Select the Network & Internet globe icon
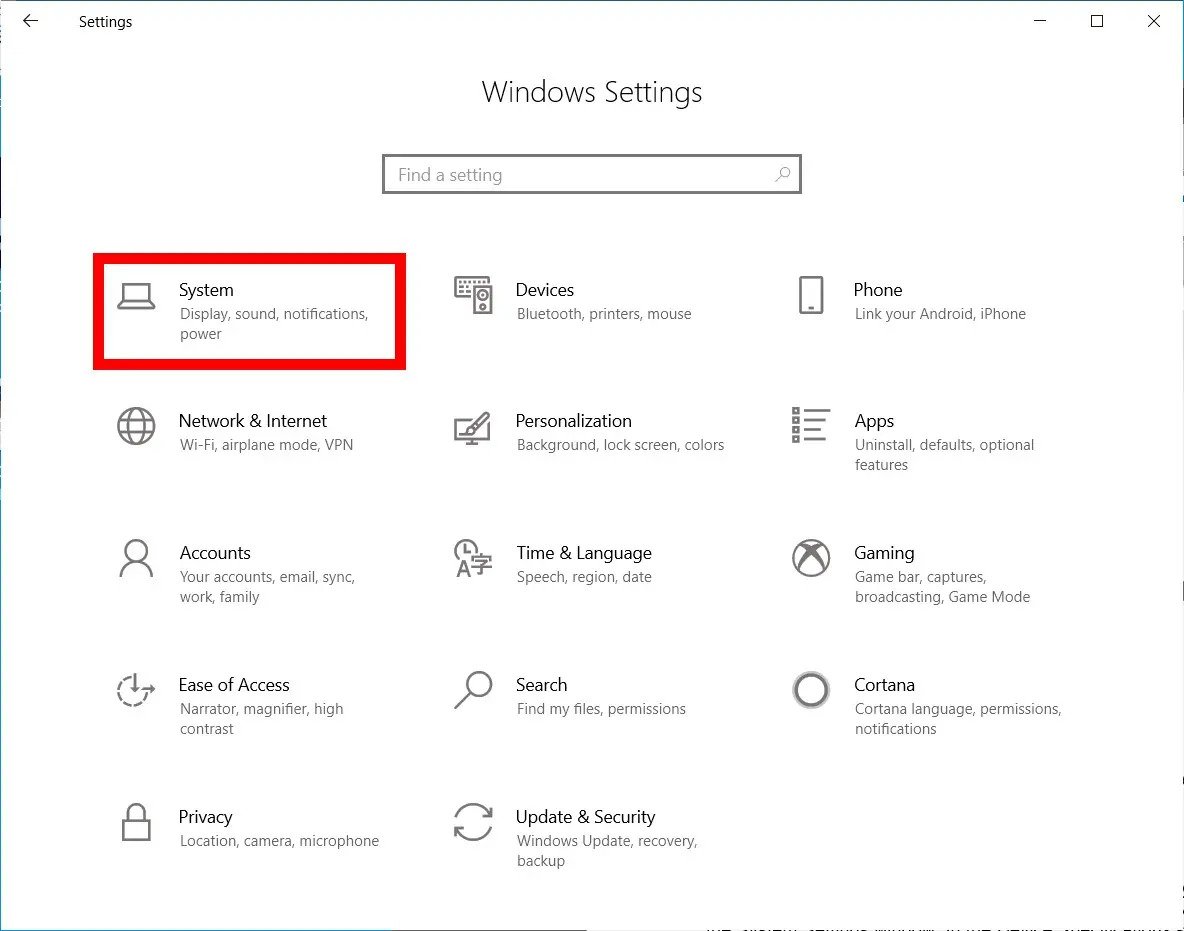Image resolution: width=1184 pixels, height=931 pixels. pos(136,426)
